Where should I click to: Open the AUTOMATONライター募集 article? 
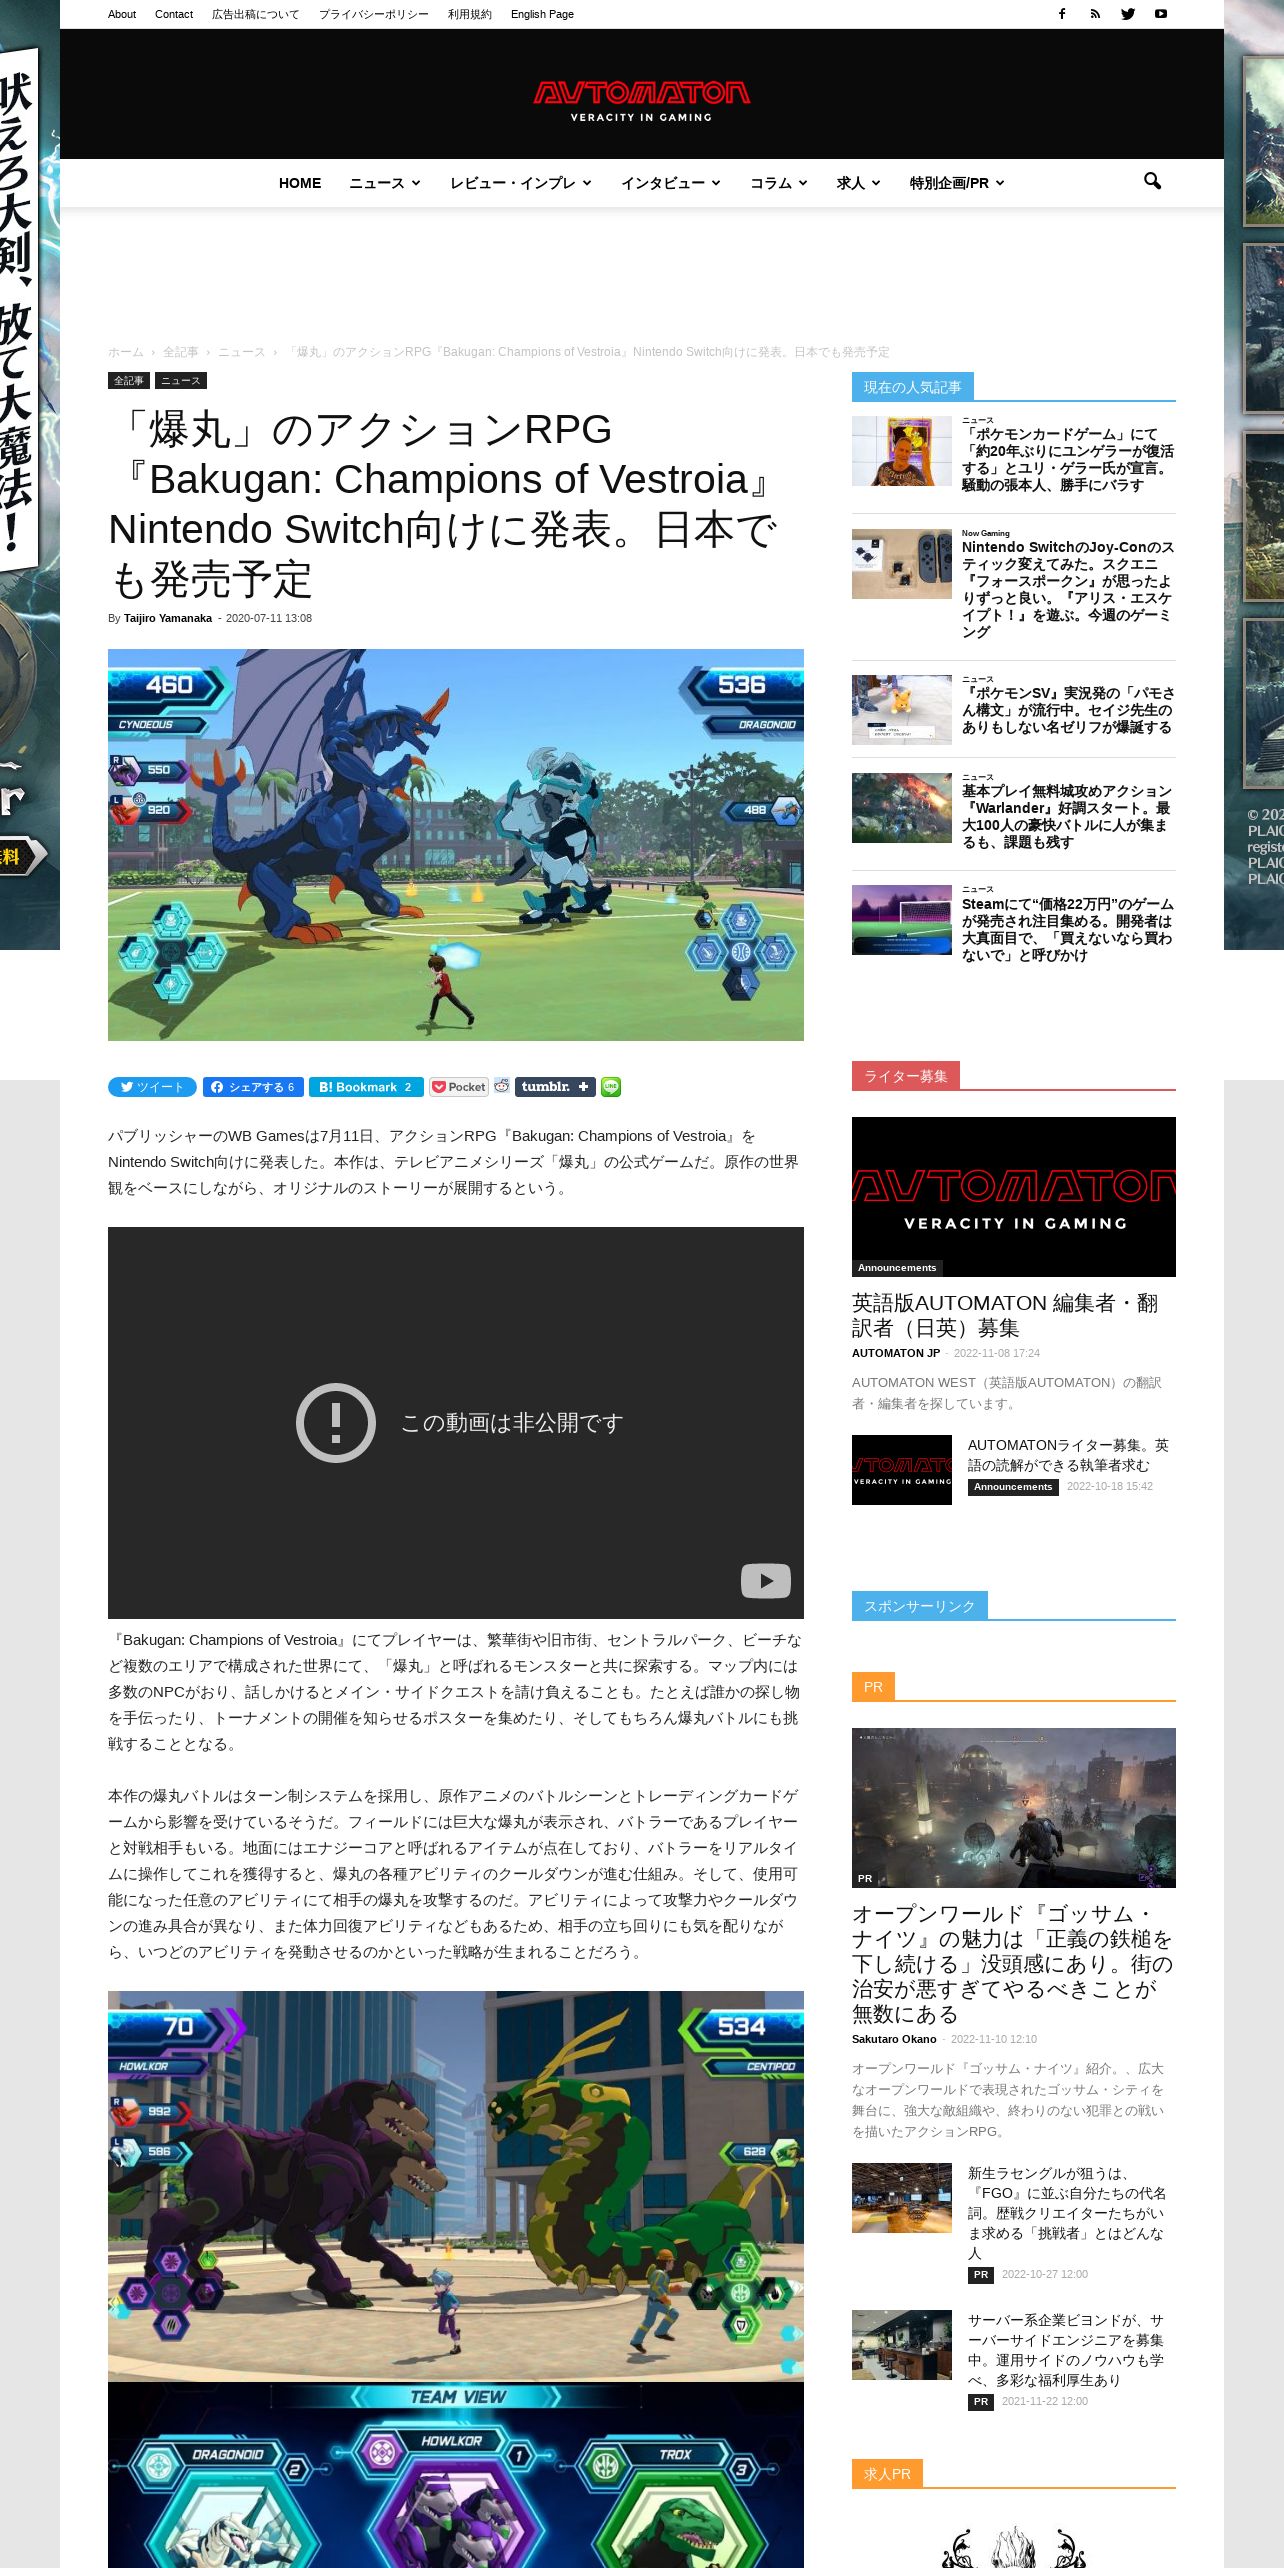[1067, 1455]
